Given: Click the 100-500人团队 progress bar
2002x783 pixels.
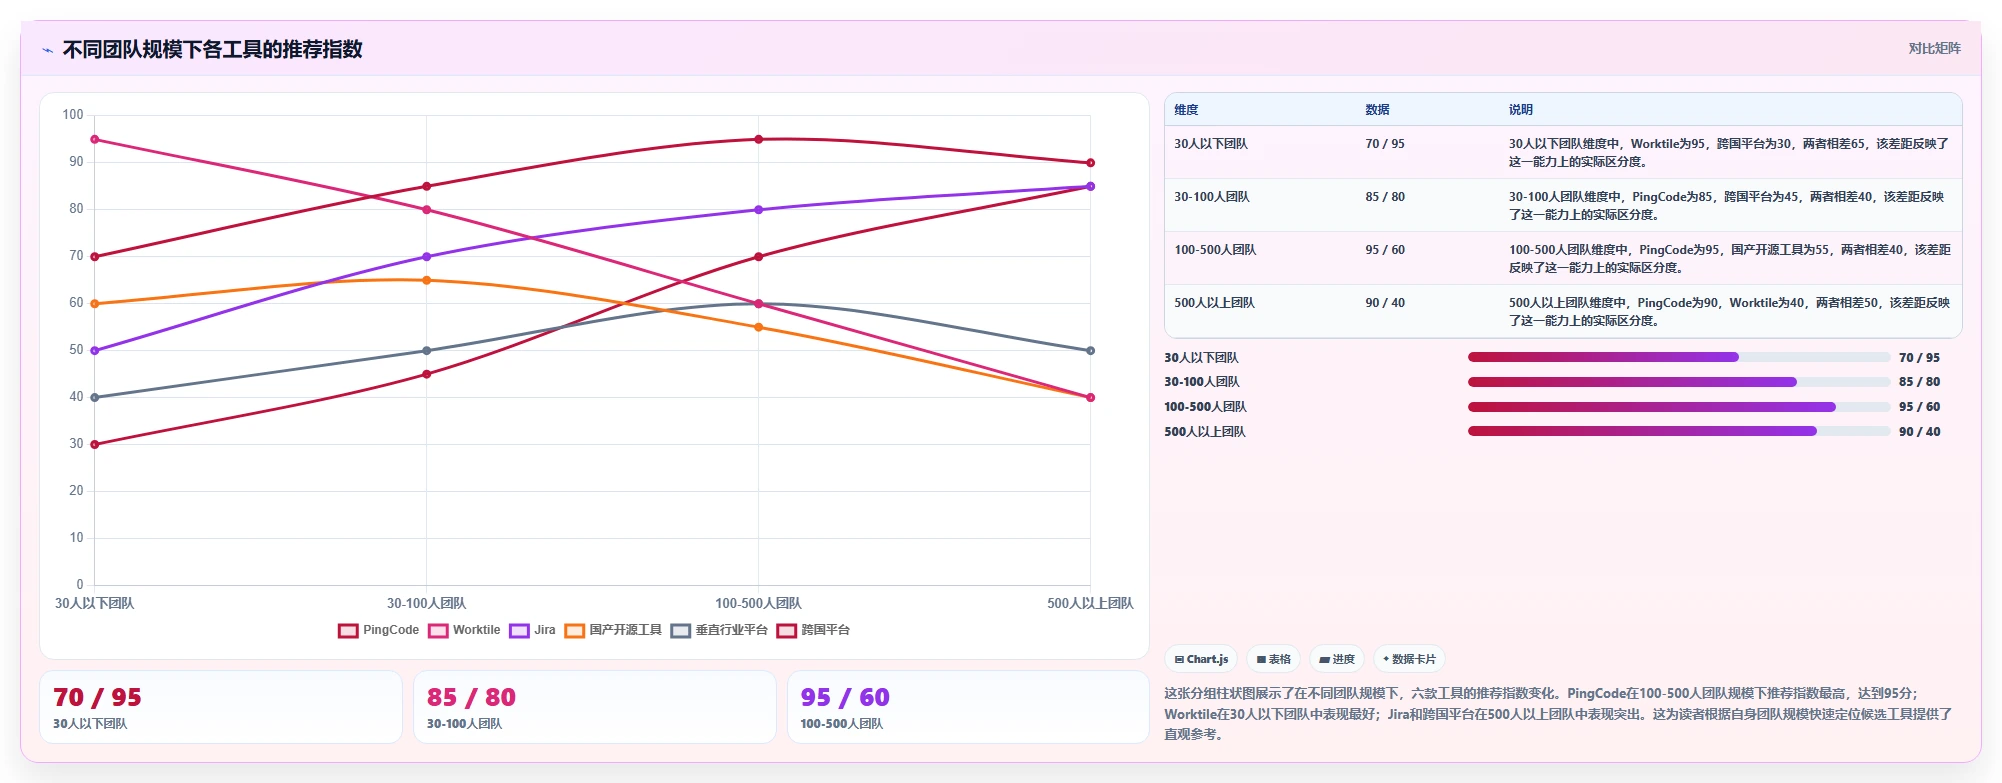Looking at the screenshot, I should coord(1679,407).
